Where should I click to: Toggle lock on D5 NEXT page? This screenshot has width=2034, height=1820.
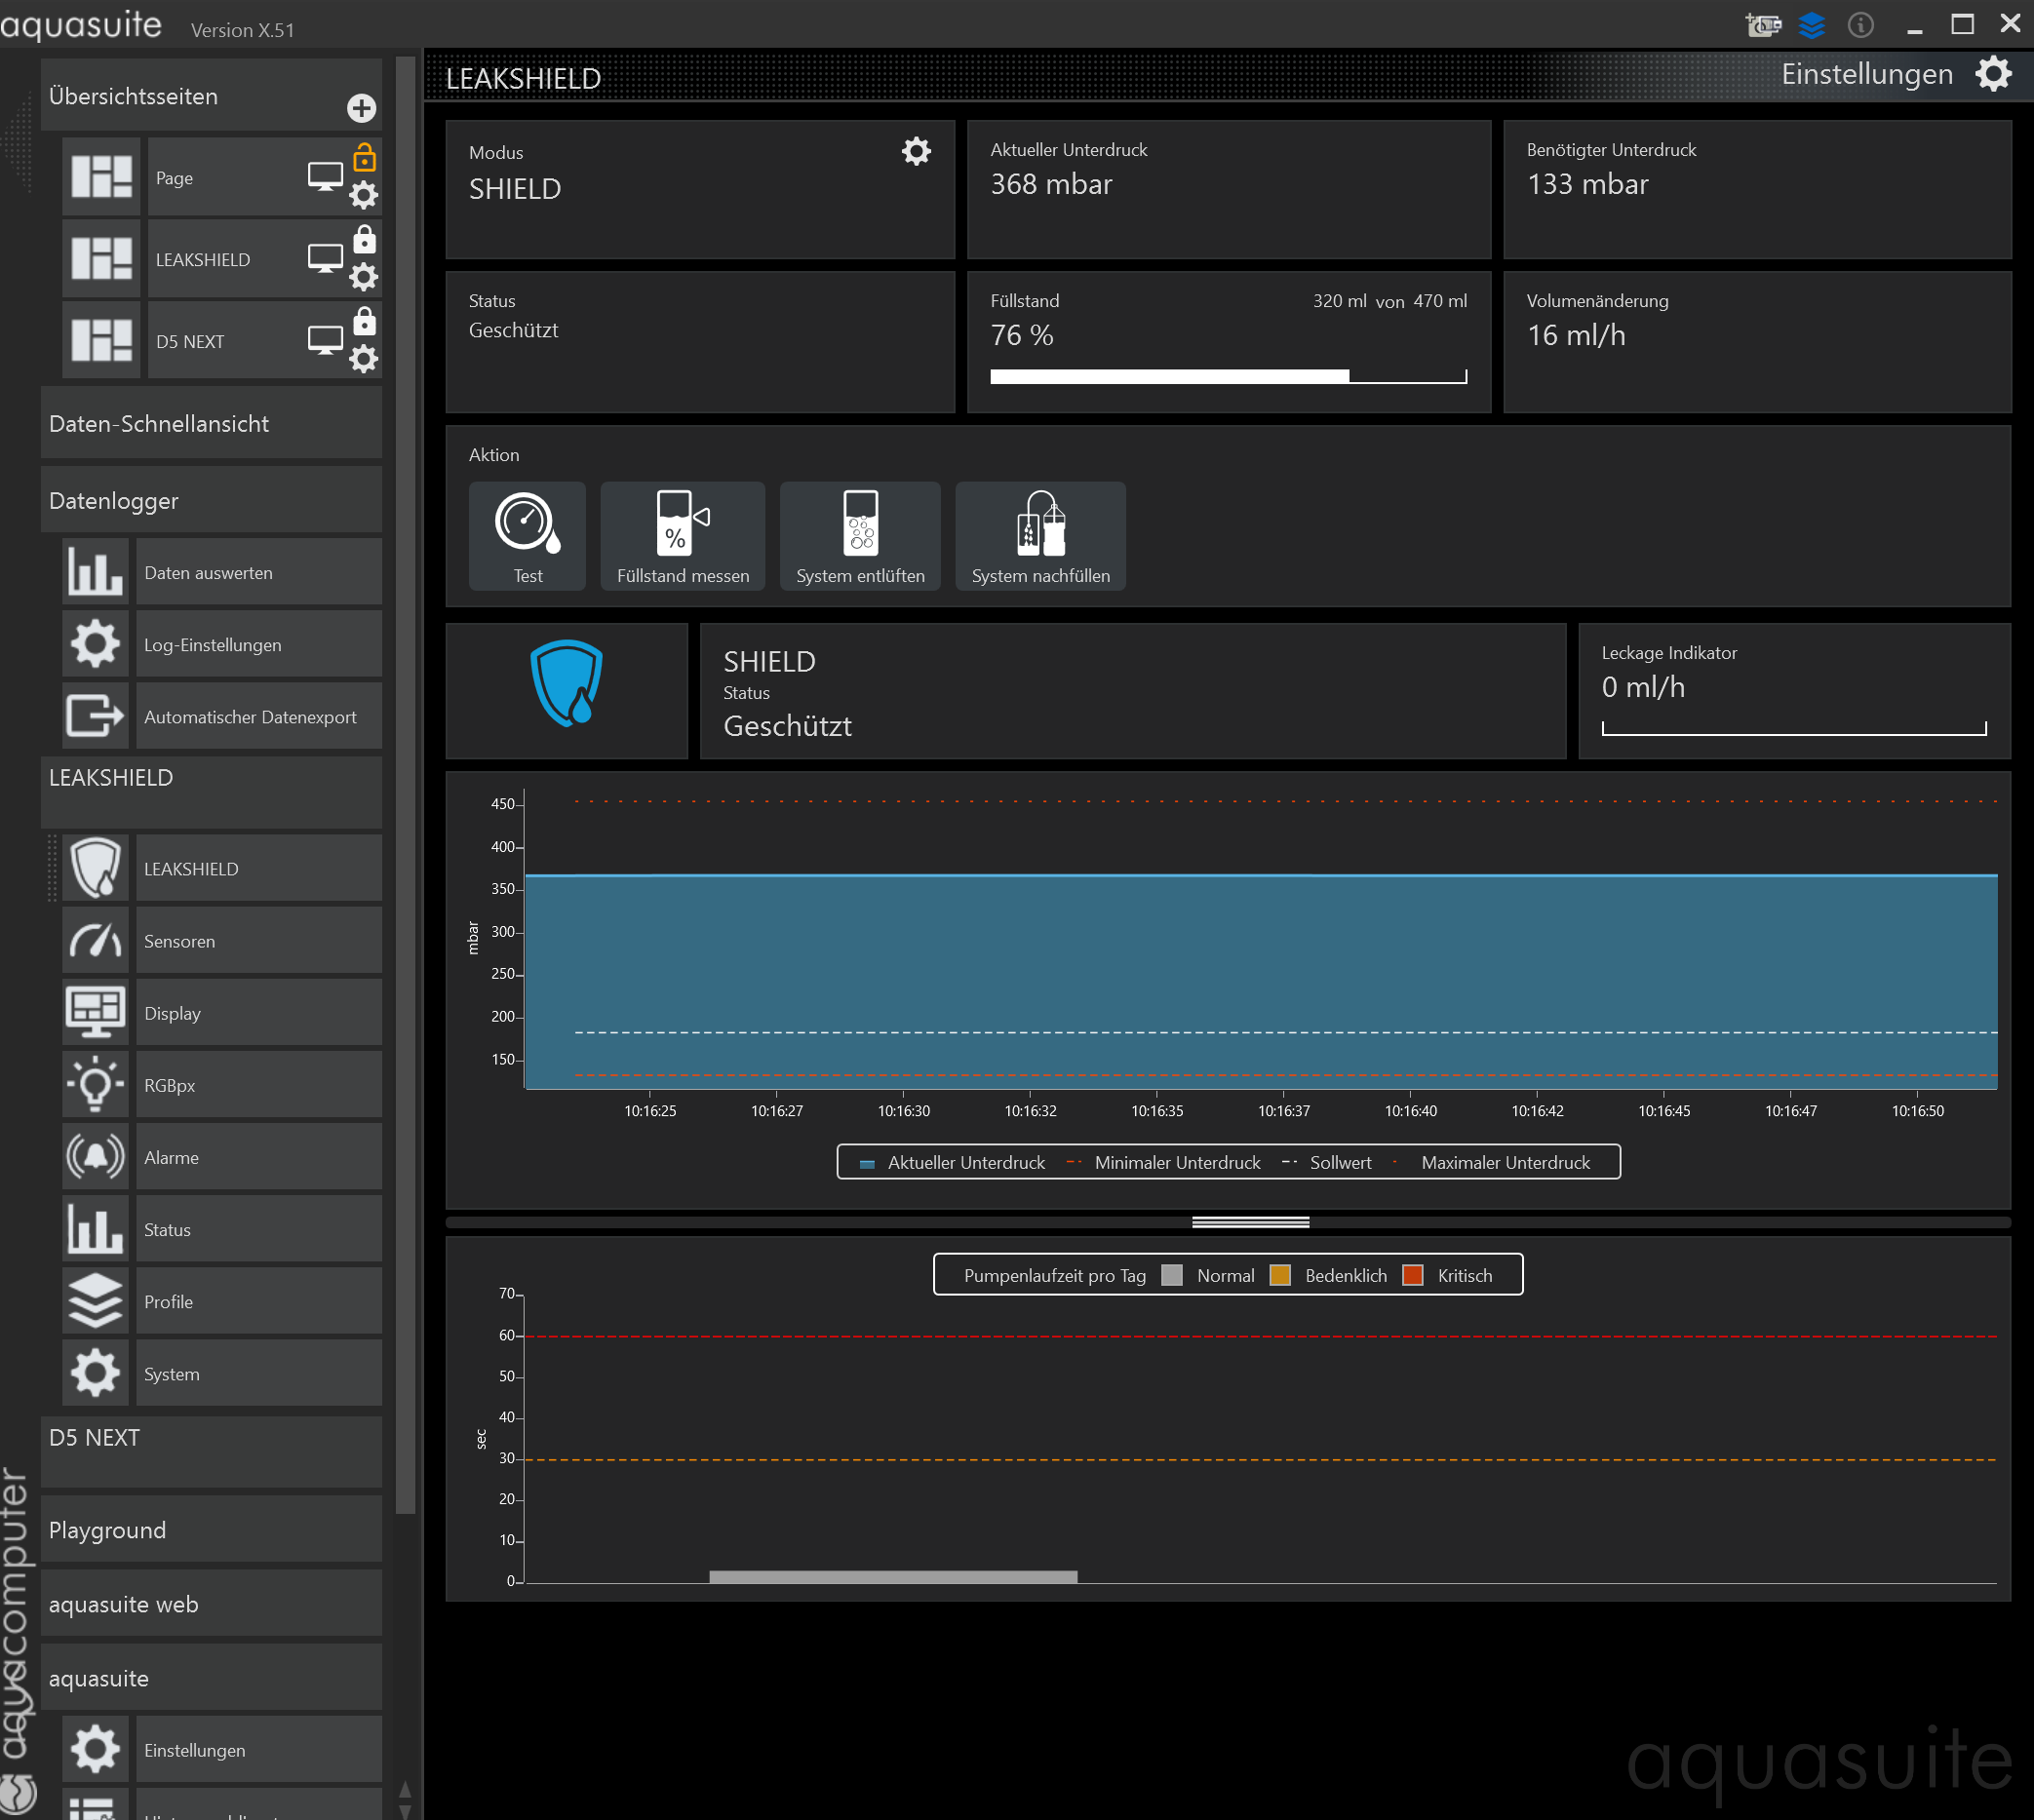tap(365, 321)
